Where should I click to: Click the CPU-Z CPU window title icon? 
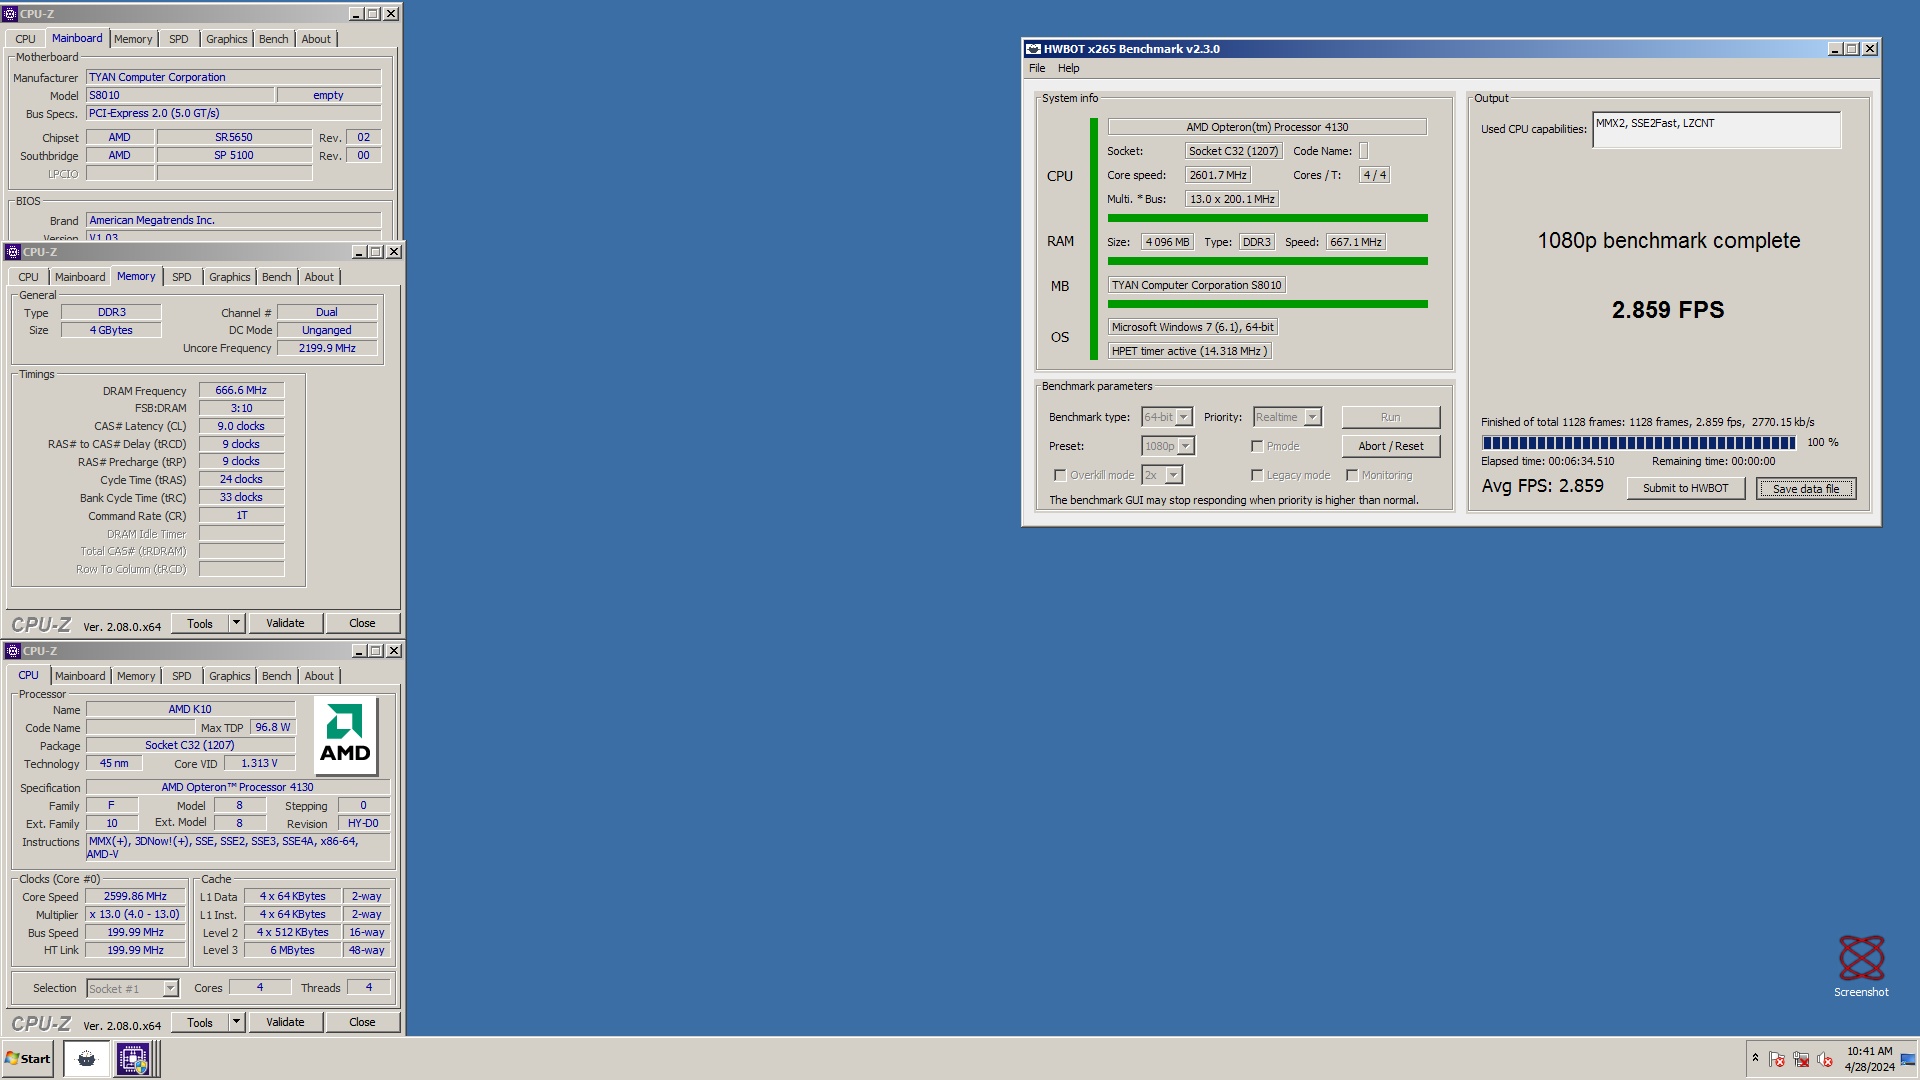point(13,651)
